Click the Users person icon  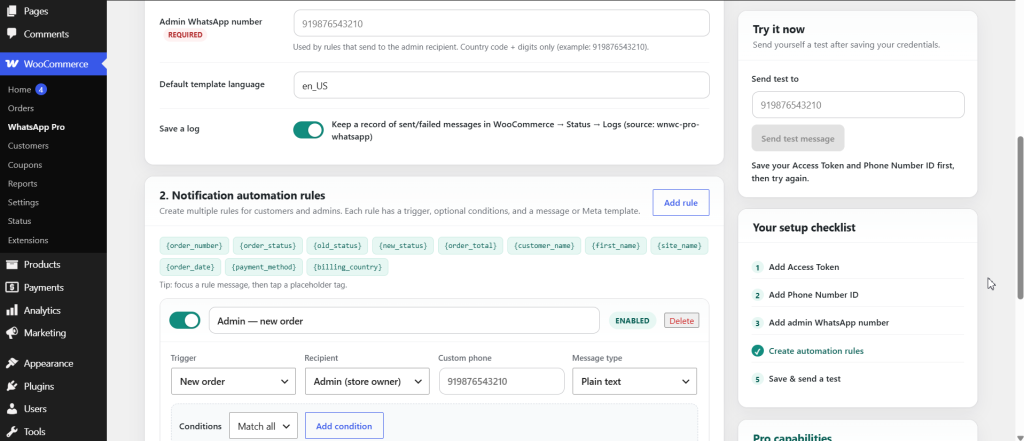coord(12,409)
